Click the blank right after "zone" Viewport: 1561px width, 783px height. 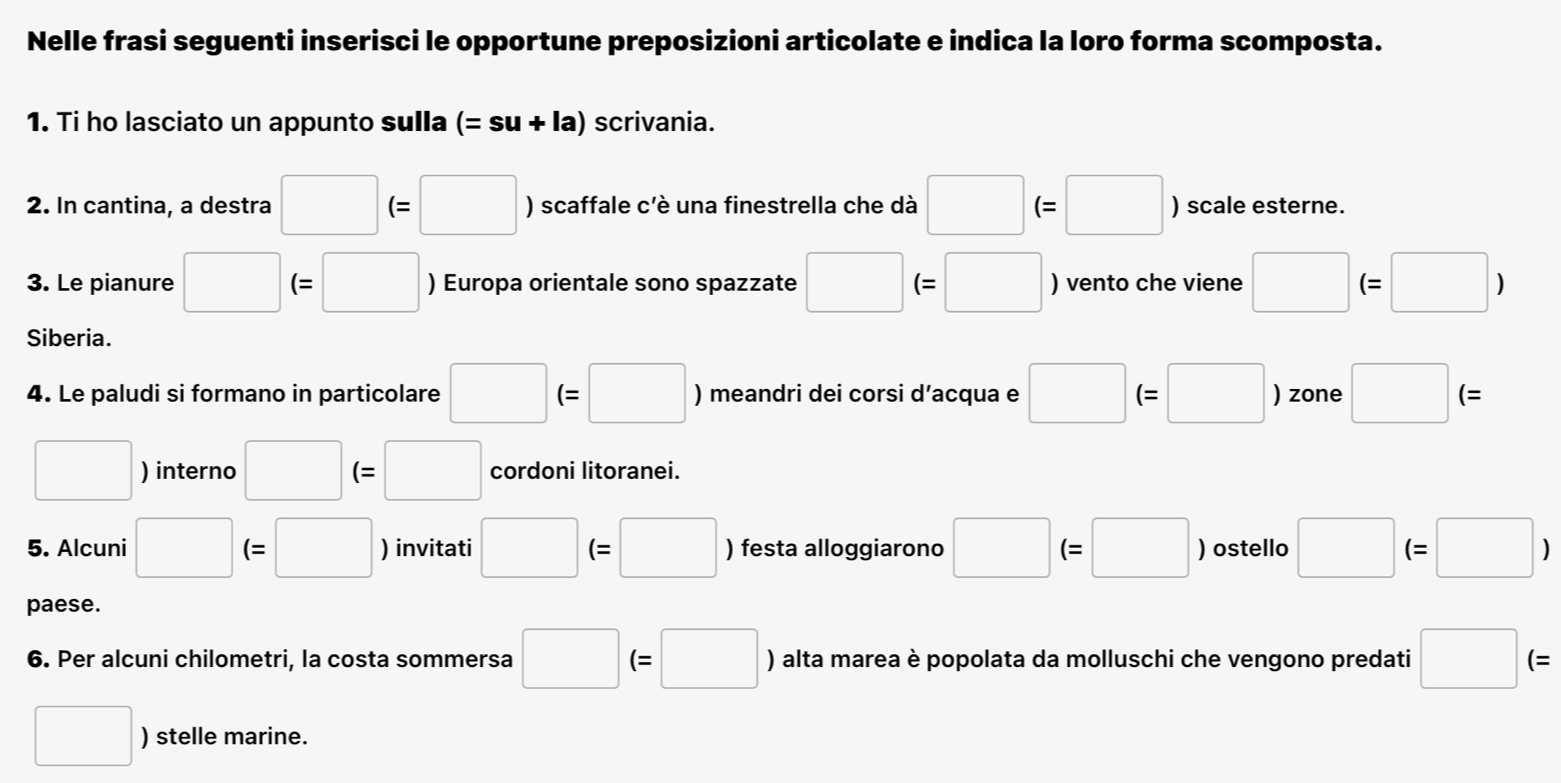point(1400,393)
